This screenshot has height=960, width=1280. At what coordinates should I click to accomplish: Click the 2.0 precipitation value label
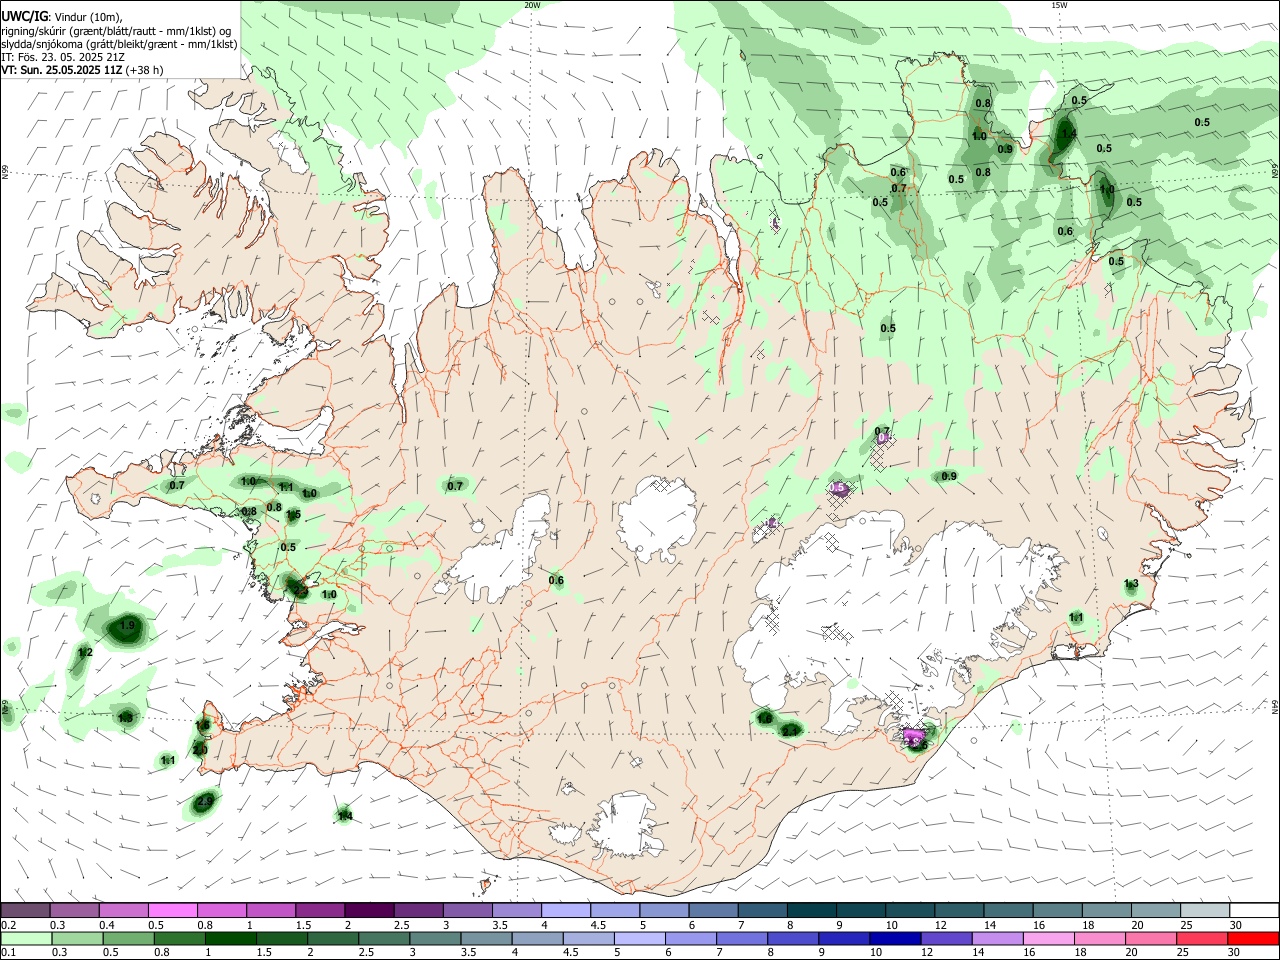pos(200,750)
